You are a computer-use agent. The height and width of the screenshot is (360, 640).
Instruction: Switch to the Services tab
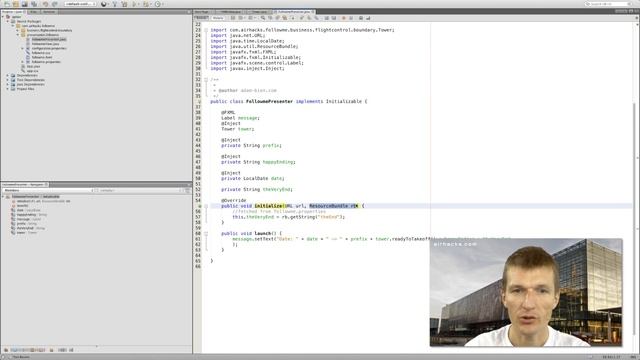pos(49,12)
